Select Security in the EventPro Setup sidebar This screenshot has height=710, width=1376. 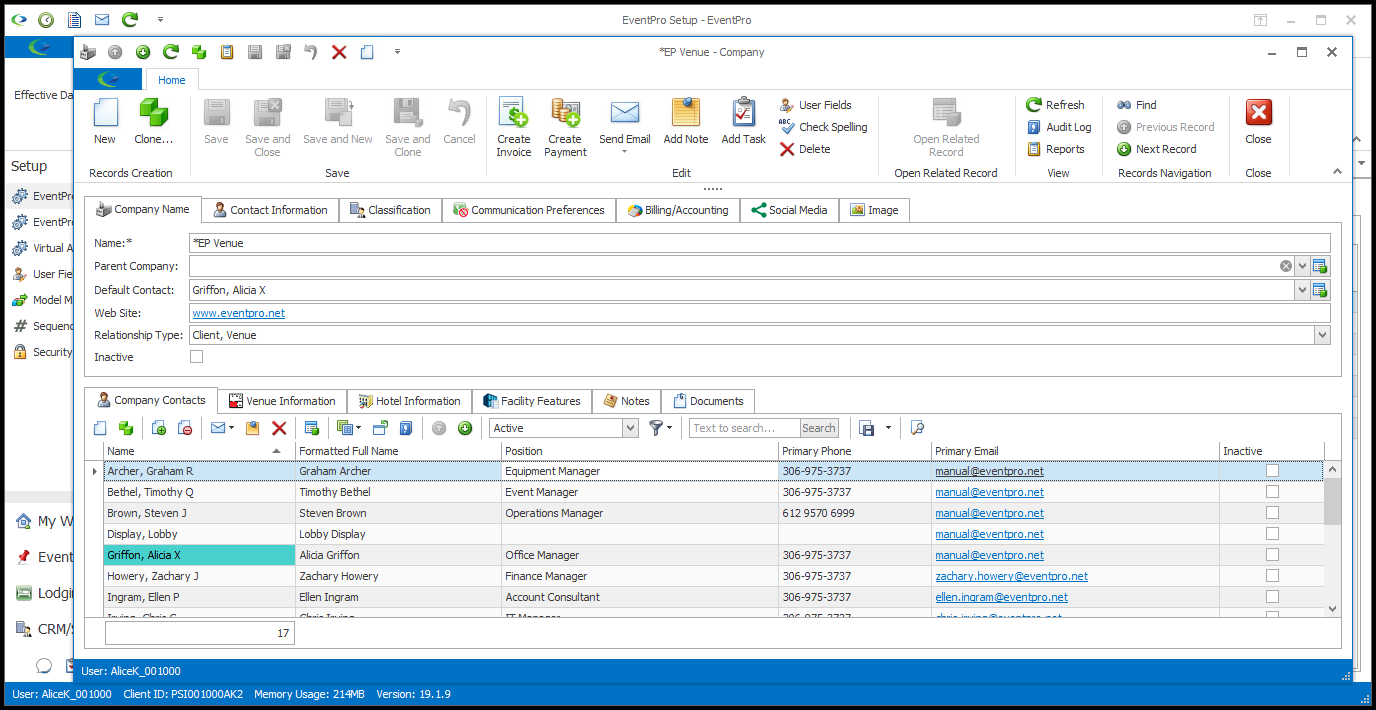(42, 352)
